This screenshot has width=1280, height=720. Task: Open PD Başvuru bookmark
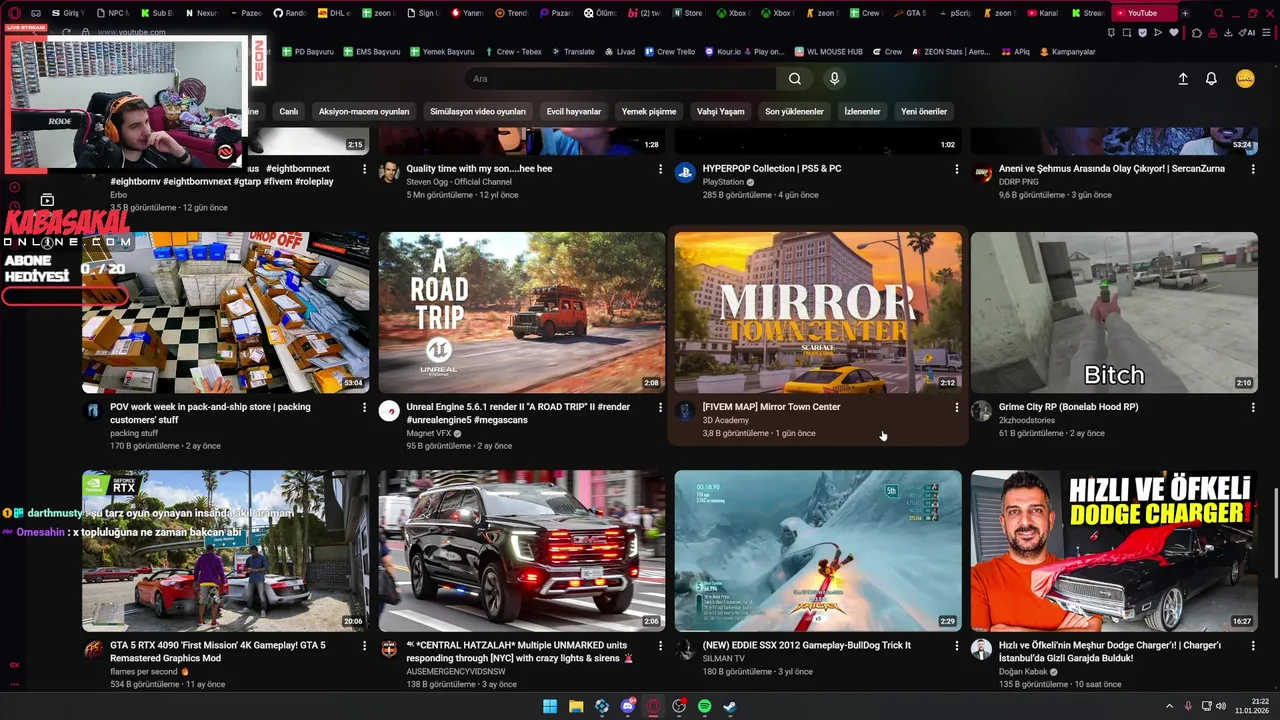pos(308,52)
